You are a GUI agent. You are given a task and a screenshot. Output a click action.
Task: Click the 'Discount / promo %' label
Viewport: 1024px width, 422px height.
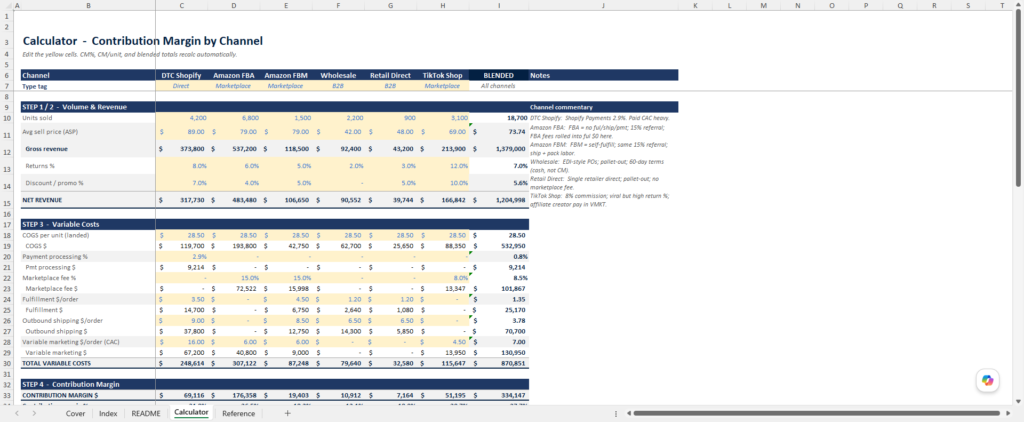click(x=54, y=184)
